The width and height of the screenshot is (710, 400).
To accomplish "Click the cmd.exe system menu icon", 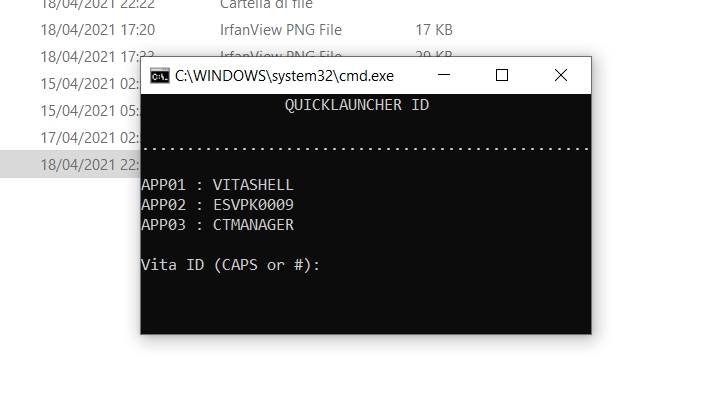I will pos(159,76).
